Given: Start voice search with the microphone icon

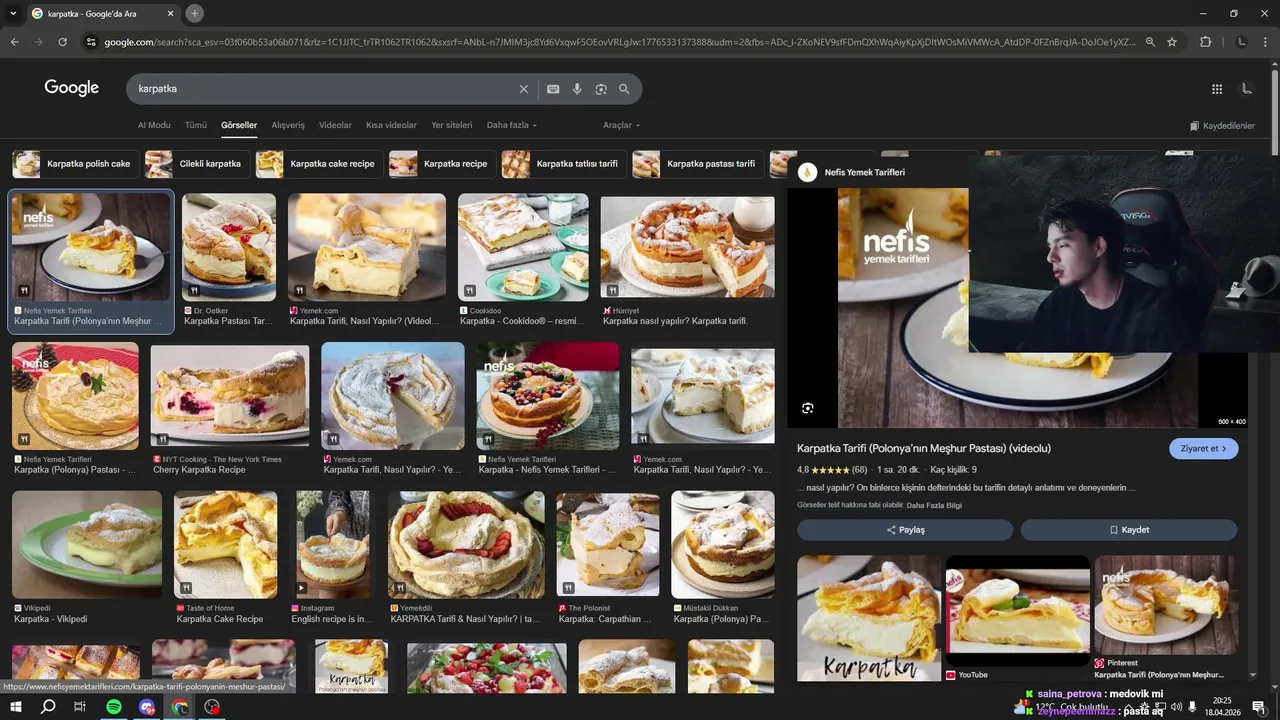Looking at the screenshot, I should pos(577,89).
